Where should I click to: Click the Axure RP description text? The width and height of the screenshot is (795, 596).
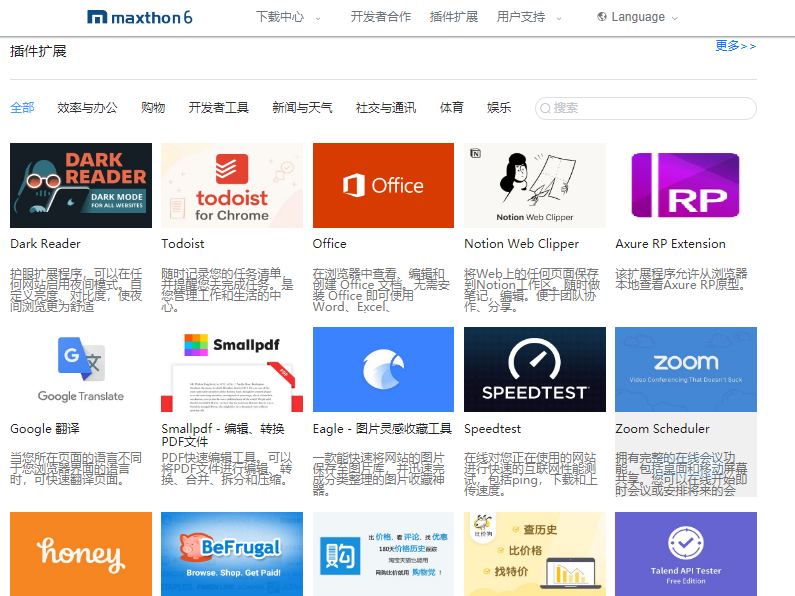pyautogui.click(x=681, y=279)
